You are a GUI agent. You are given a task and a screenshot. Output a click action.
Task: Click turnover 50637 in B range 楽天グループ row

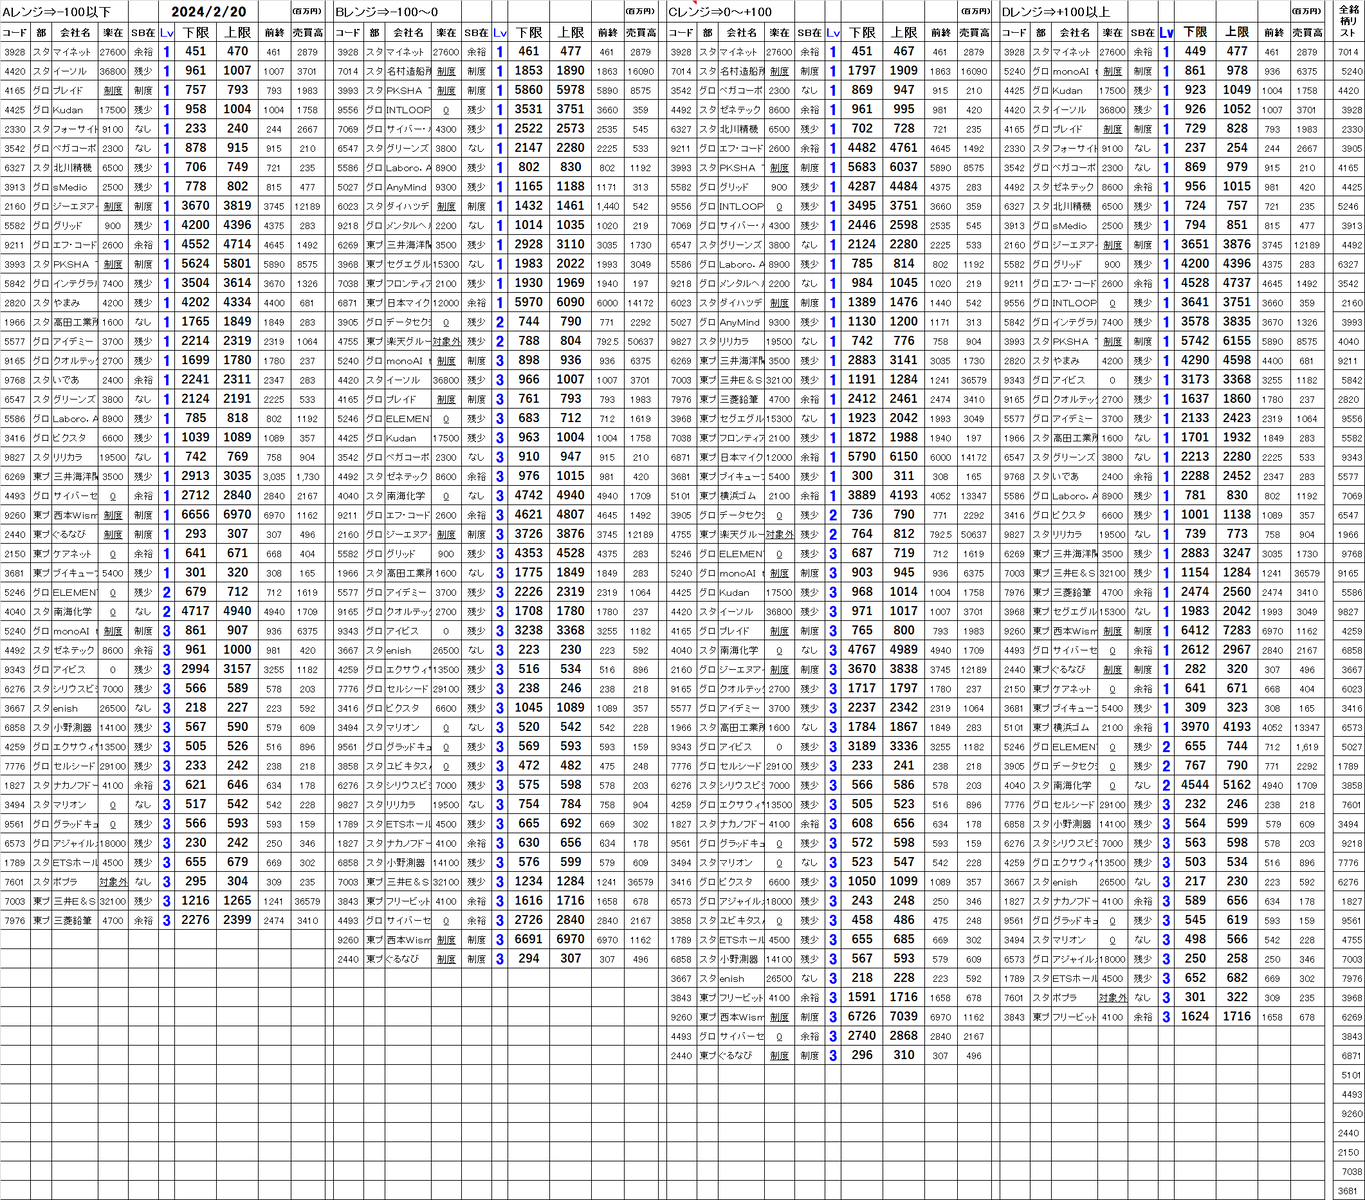pos(640,341)
